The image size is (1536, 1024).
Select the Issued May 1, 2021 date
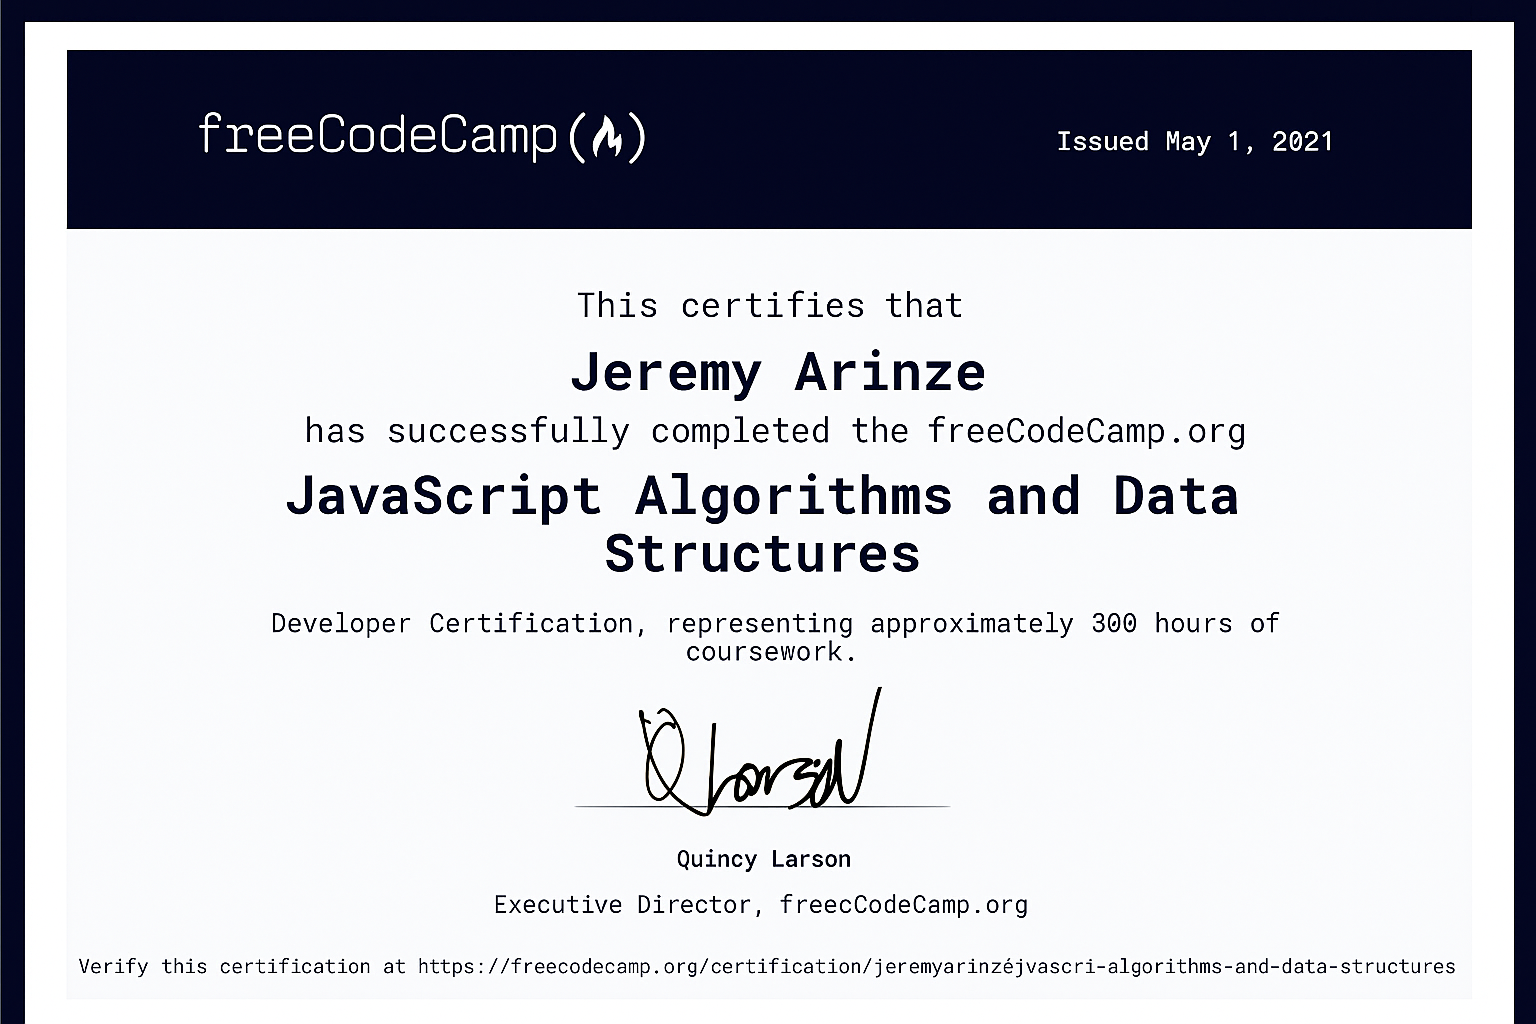(1194, 141)
